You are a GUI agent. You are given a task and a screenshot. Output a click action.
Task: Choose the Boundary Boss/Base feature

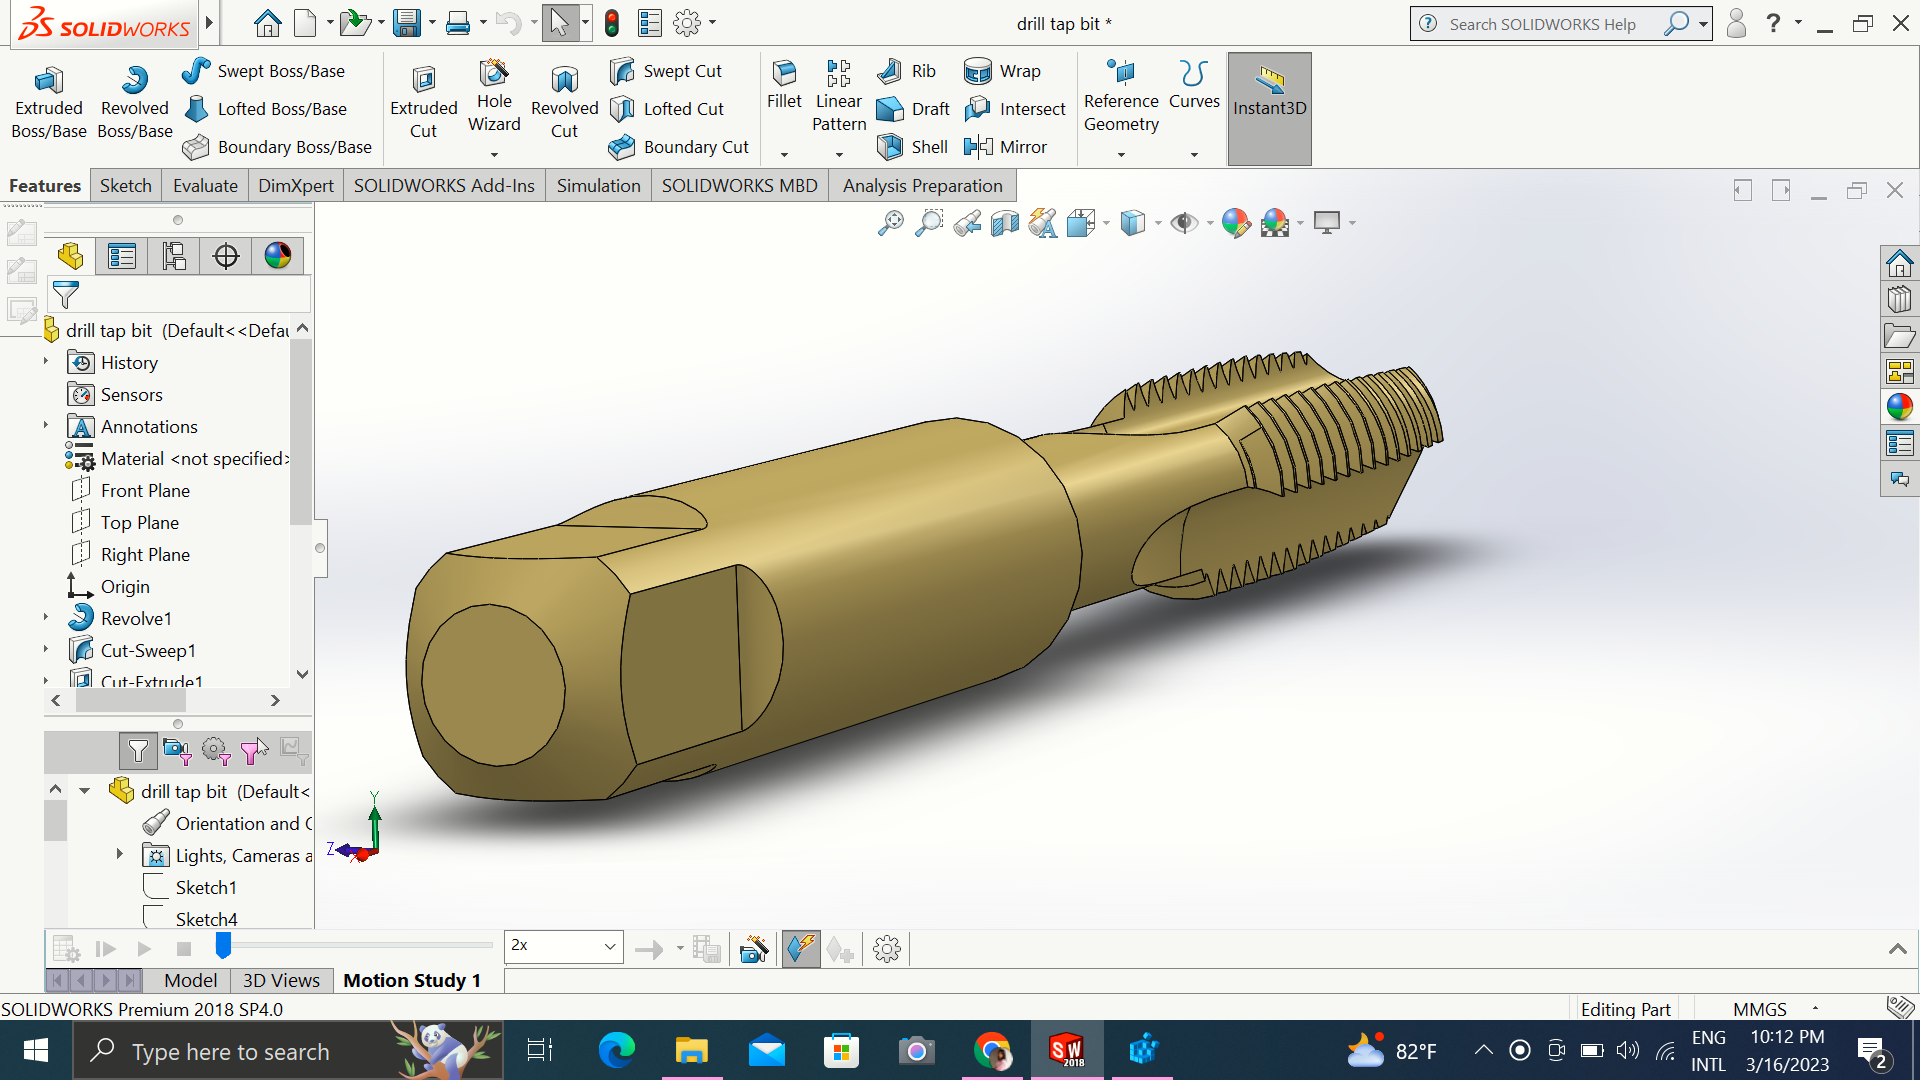point(277,147)
